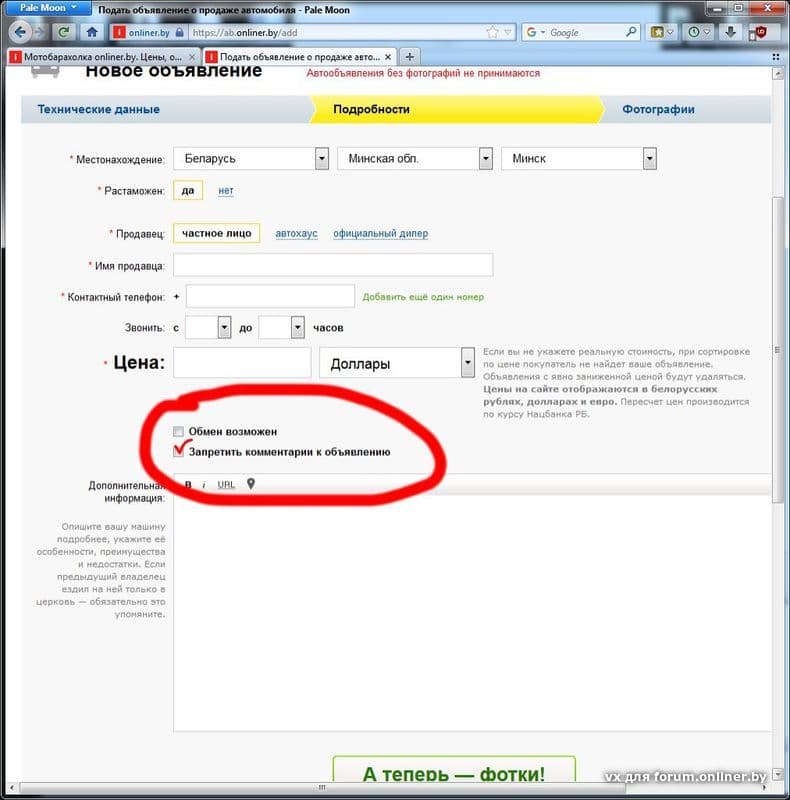Close the 'Мотобарахолка onliner.by' tab

click(192, 57)
